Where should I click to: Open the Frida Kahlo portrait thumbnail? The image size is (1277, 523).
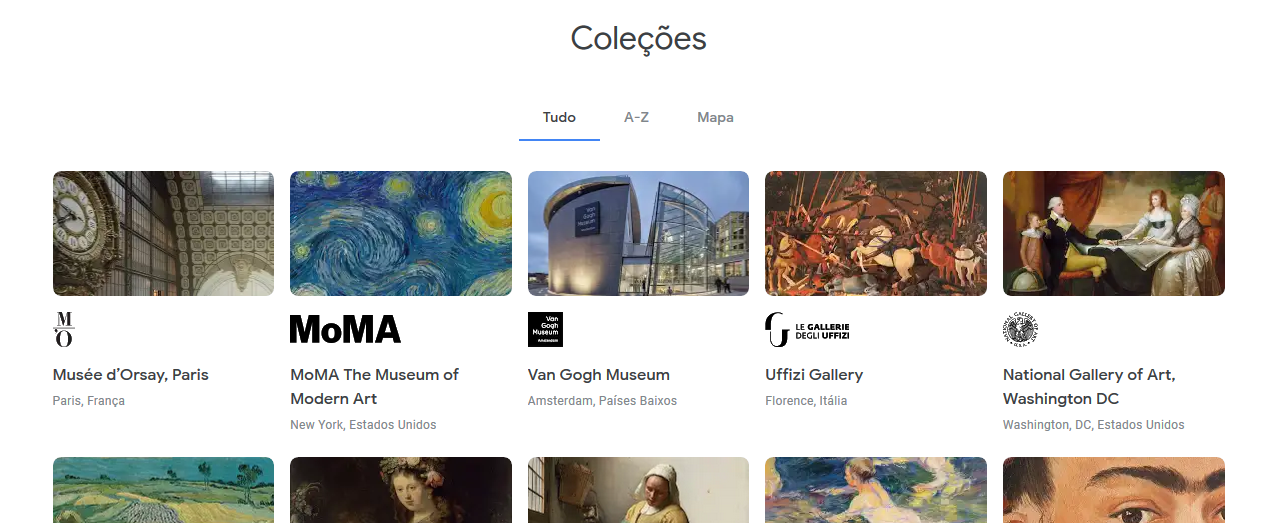[x=1113, y=490]
